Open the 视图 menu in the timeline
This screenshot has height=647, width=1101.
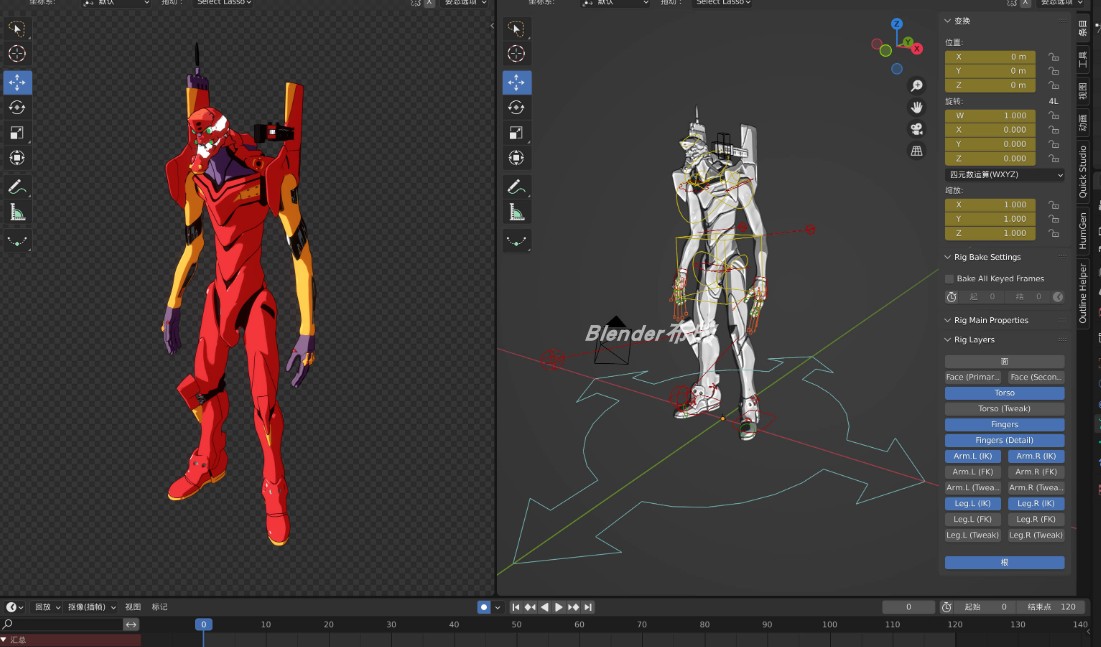point(133,607)
